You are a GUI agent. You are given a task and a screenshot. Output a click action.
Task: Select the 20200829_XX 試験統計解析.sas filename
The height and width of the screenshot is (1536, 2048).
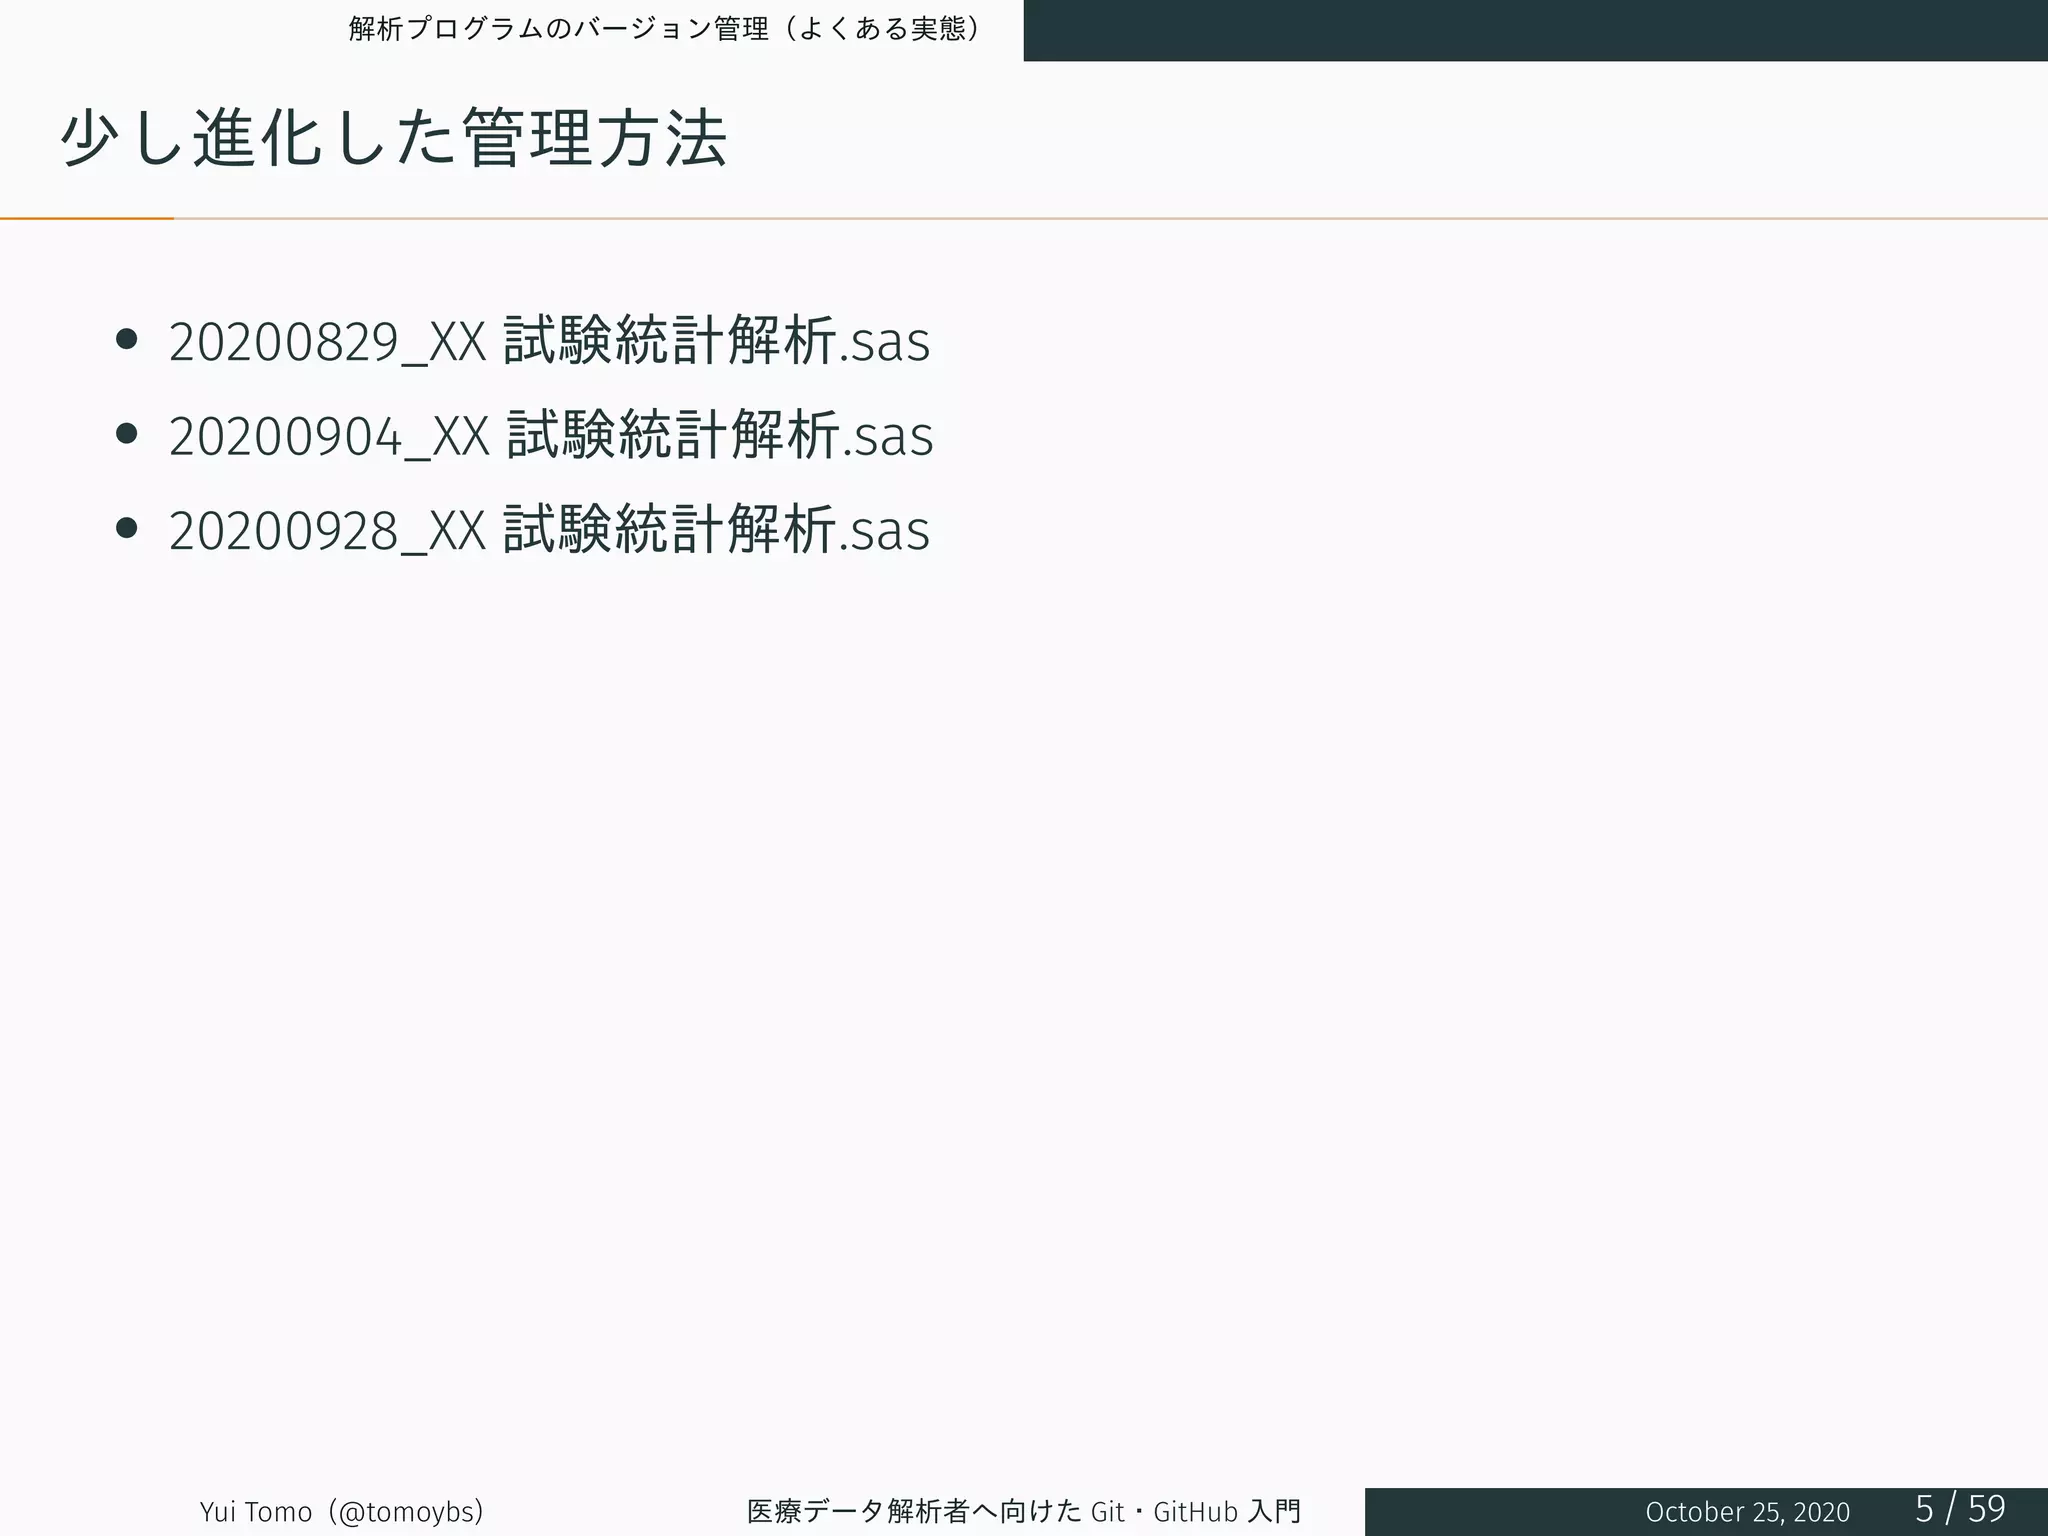coord(549,341)
